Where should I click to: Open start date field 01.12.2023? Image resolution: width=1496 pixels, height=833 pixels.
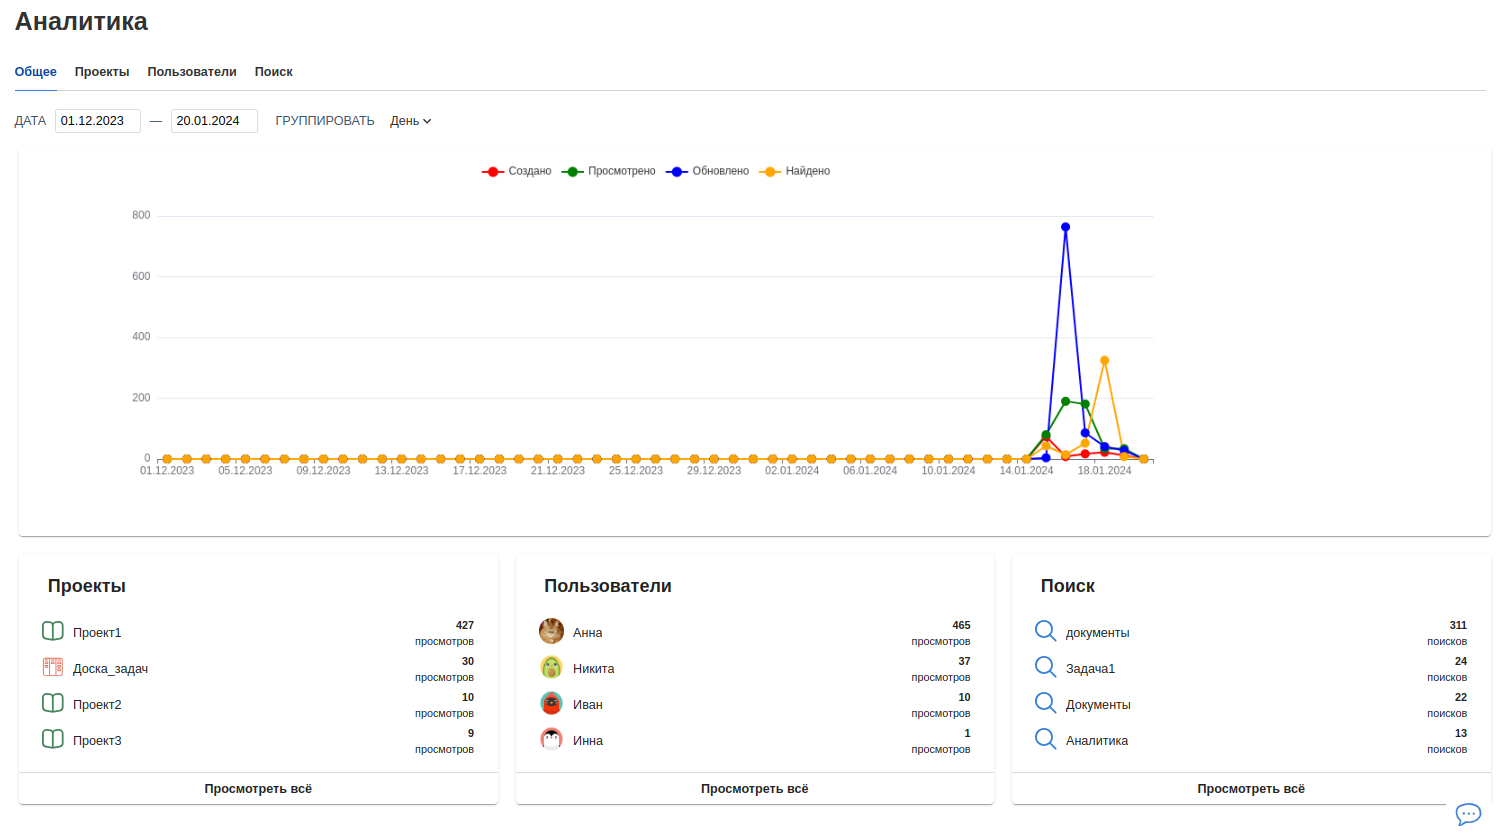[x=97, y=121]
